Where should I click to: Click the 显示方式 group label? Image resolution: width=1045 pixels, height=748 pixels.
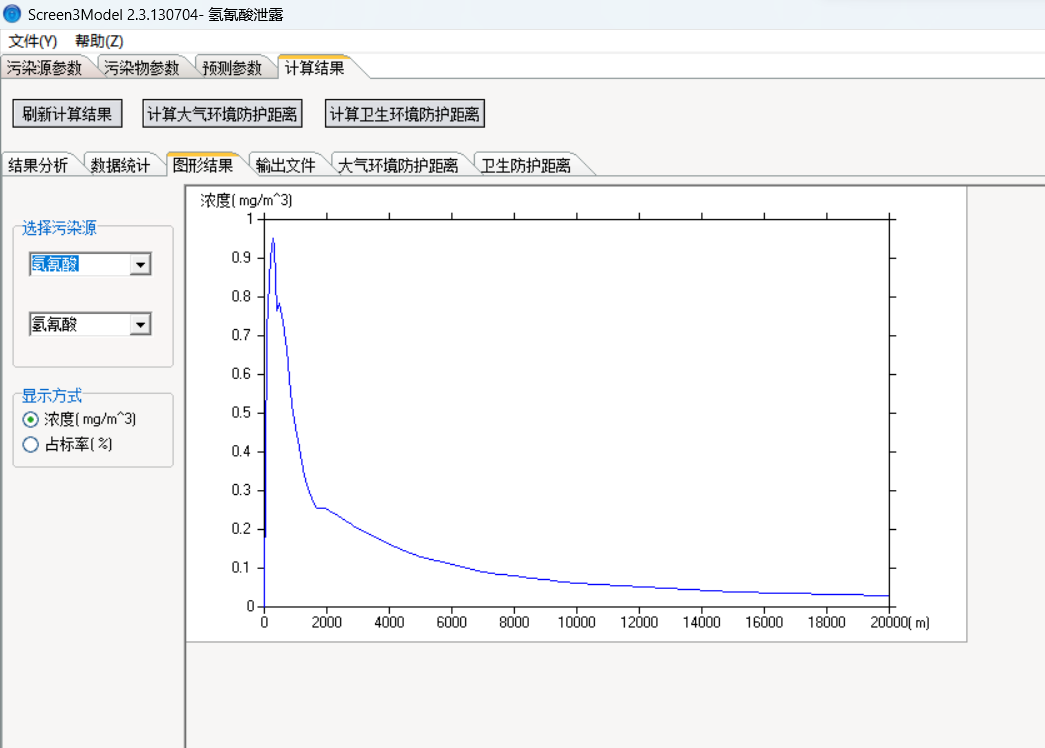tap(52, 395)
